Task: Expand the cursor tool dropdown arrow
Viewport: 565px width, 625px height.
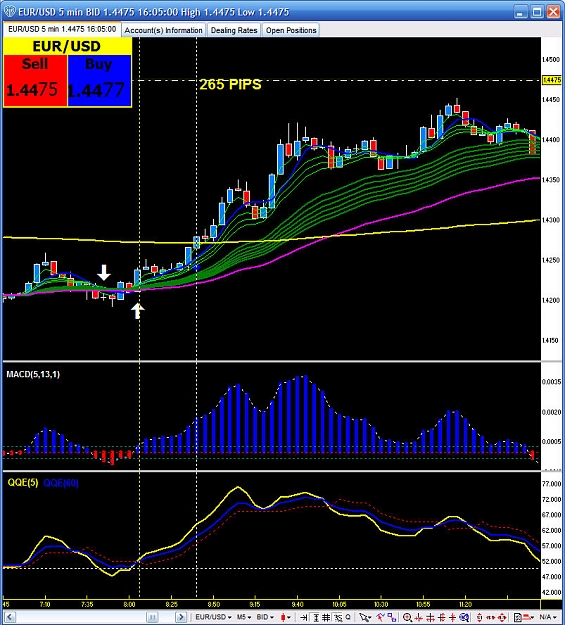Action: coord(370,617)
